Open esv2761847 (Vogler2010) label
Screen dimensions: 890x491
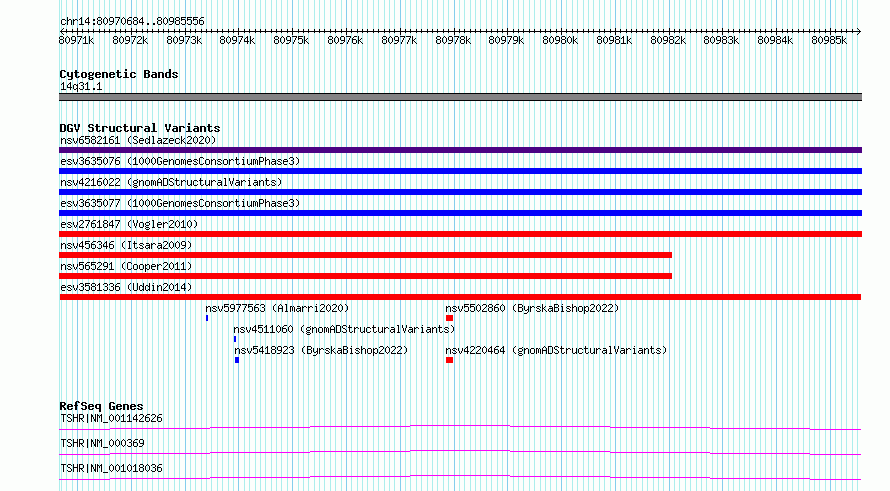pos(129,224)
